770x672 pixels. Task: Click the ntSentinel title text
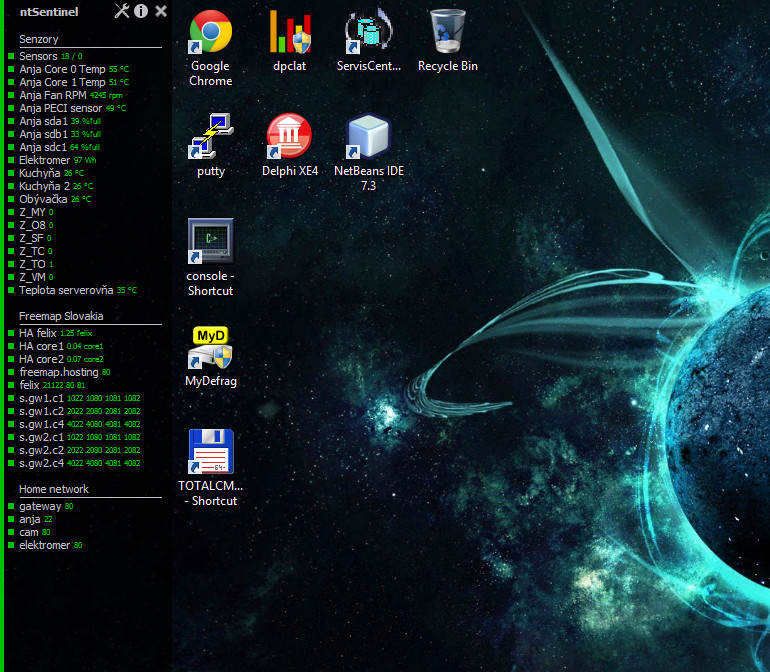(49, 12)
